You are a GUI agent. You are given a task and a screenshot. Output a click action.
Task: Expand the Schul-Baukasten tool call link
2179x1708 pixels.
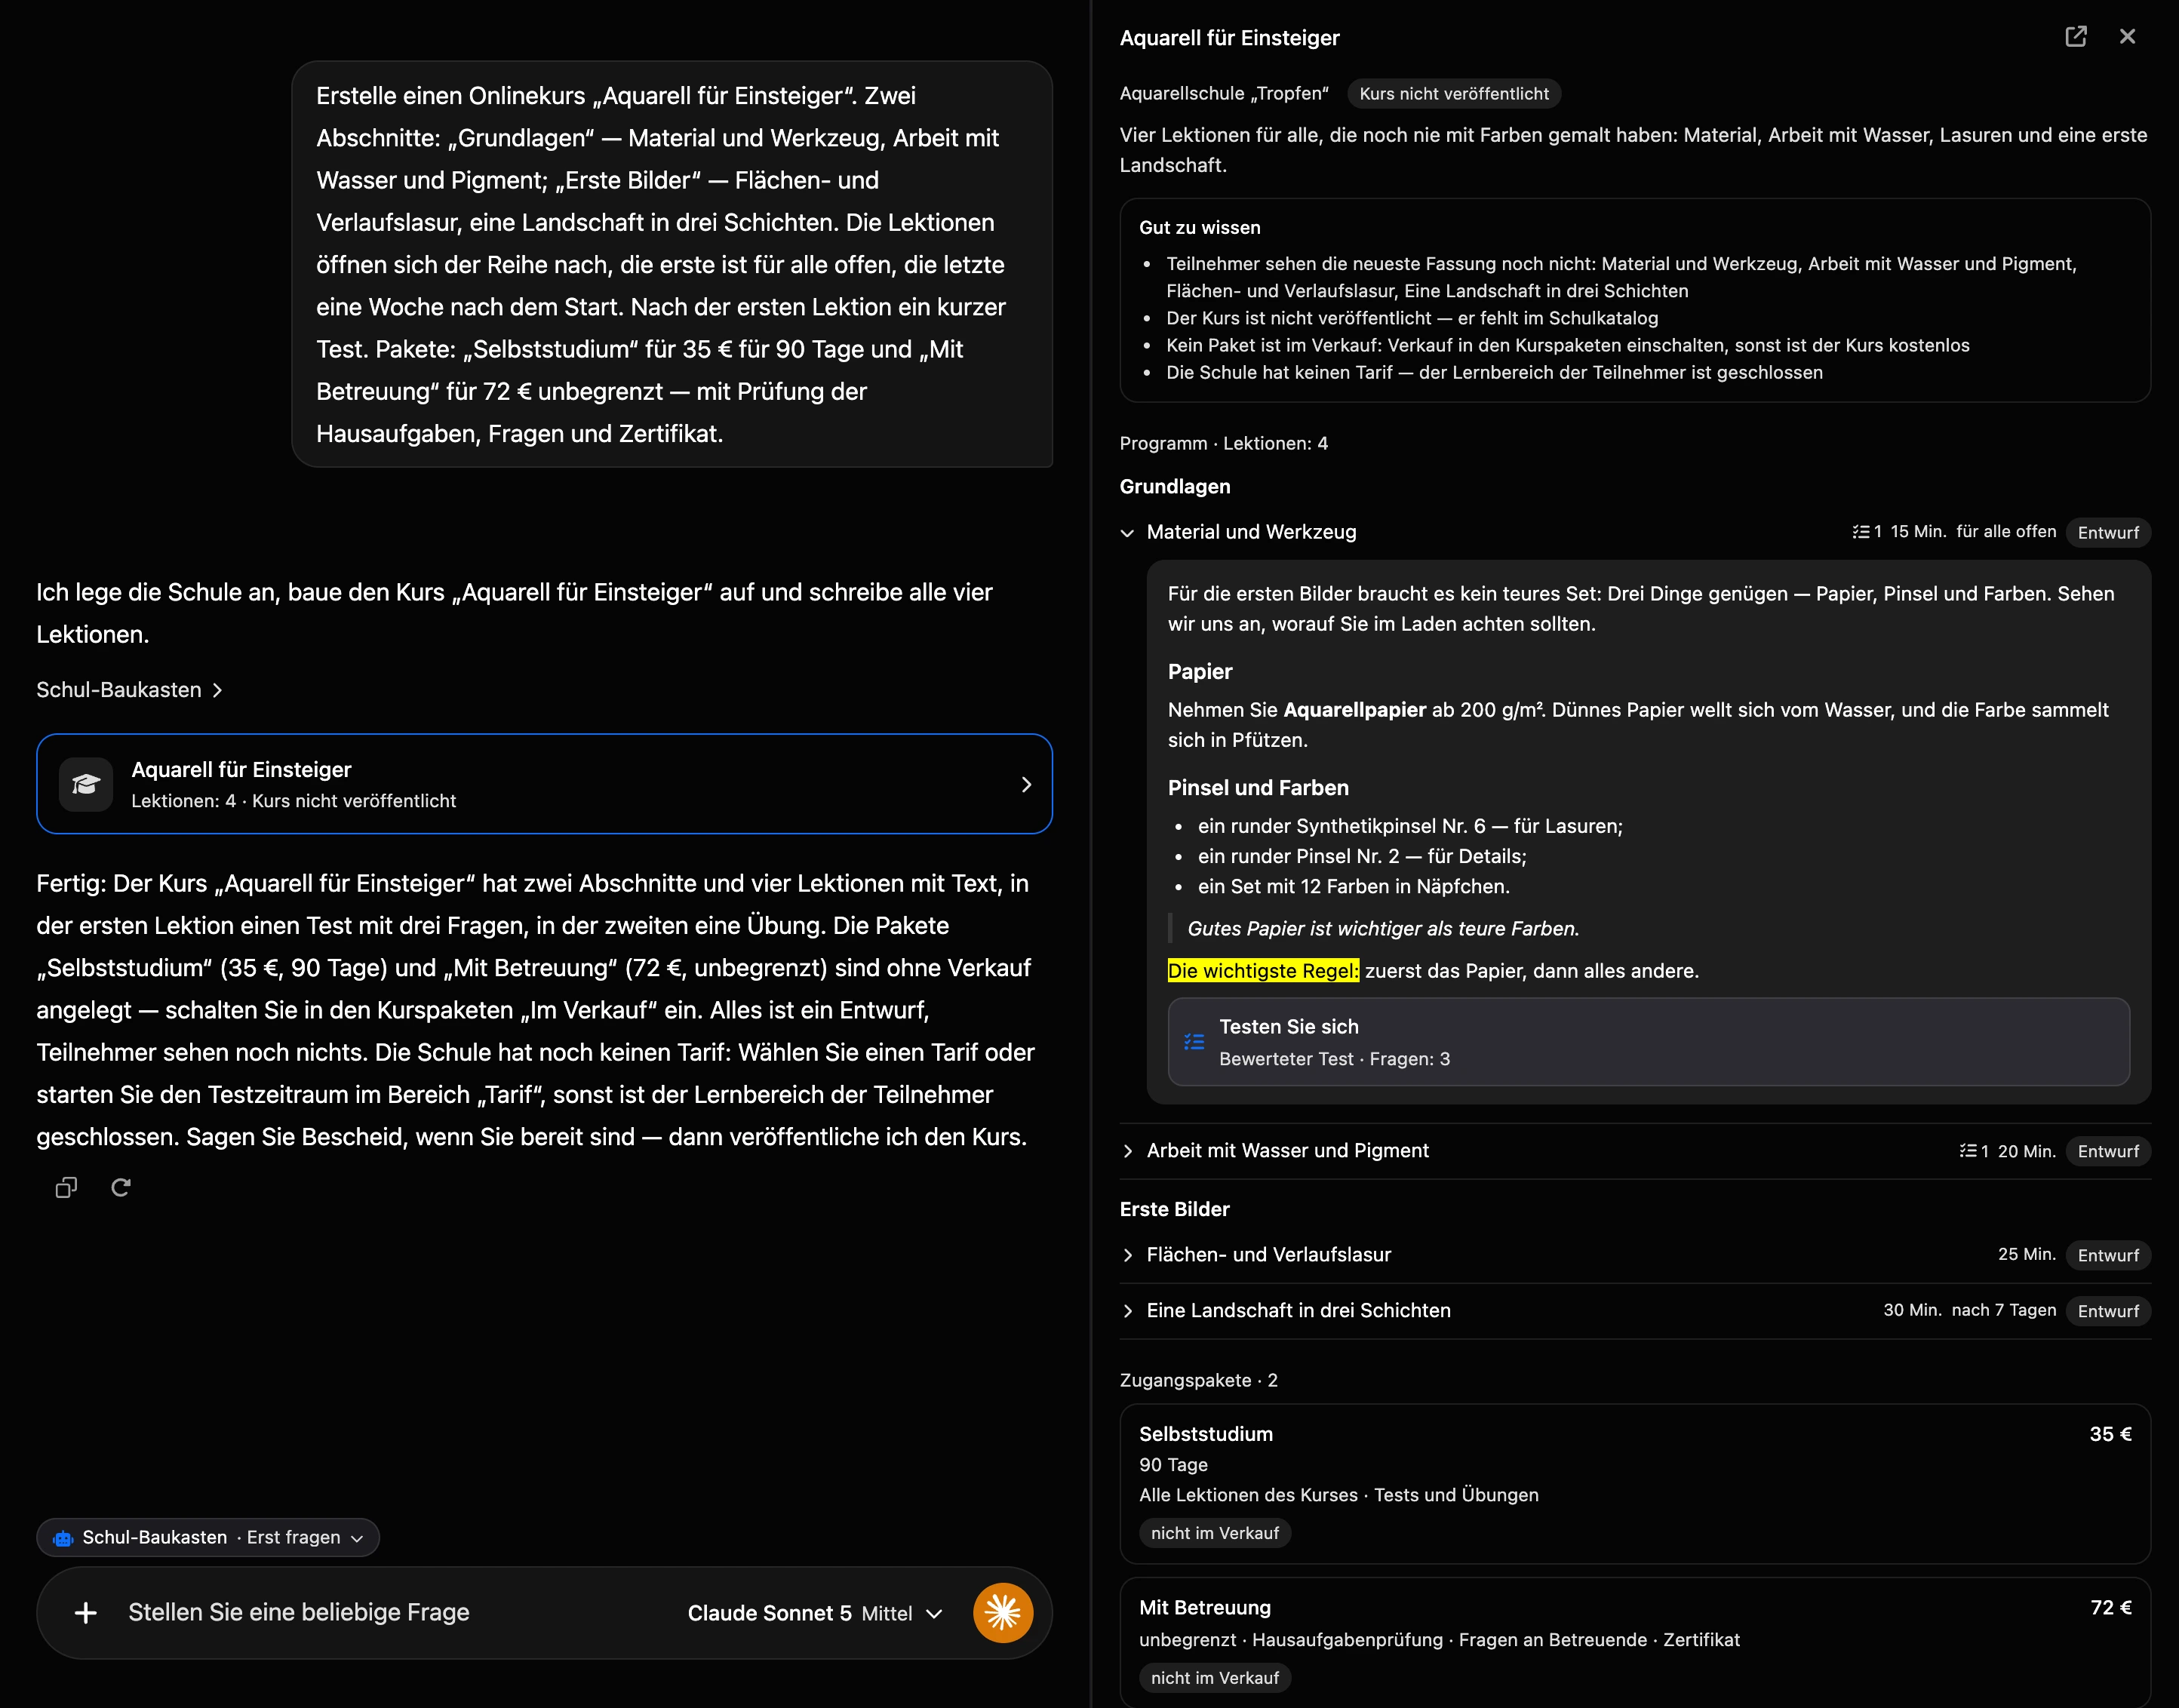129,690
